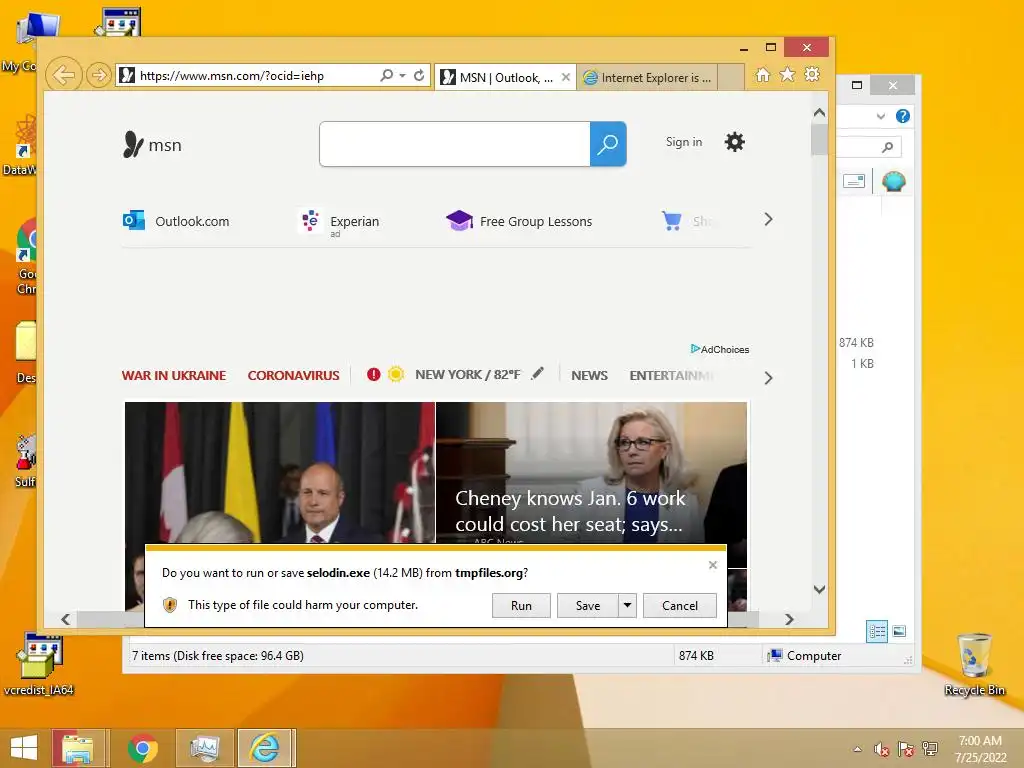Select vcredist_IA64 desktop icon
The image size is (1024, 768).
39,664
